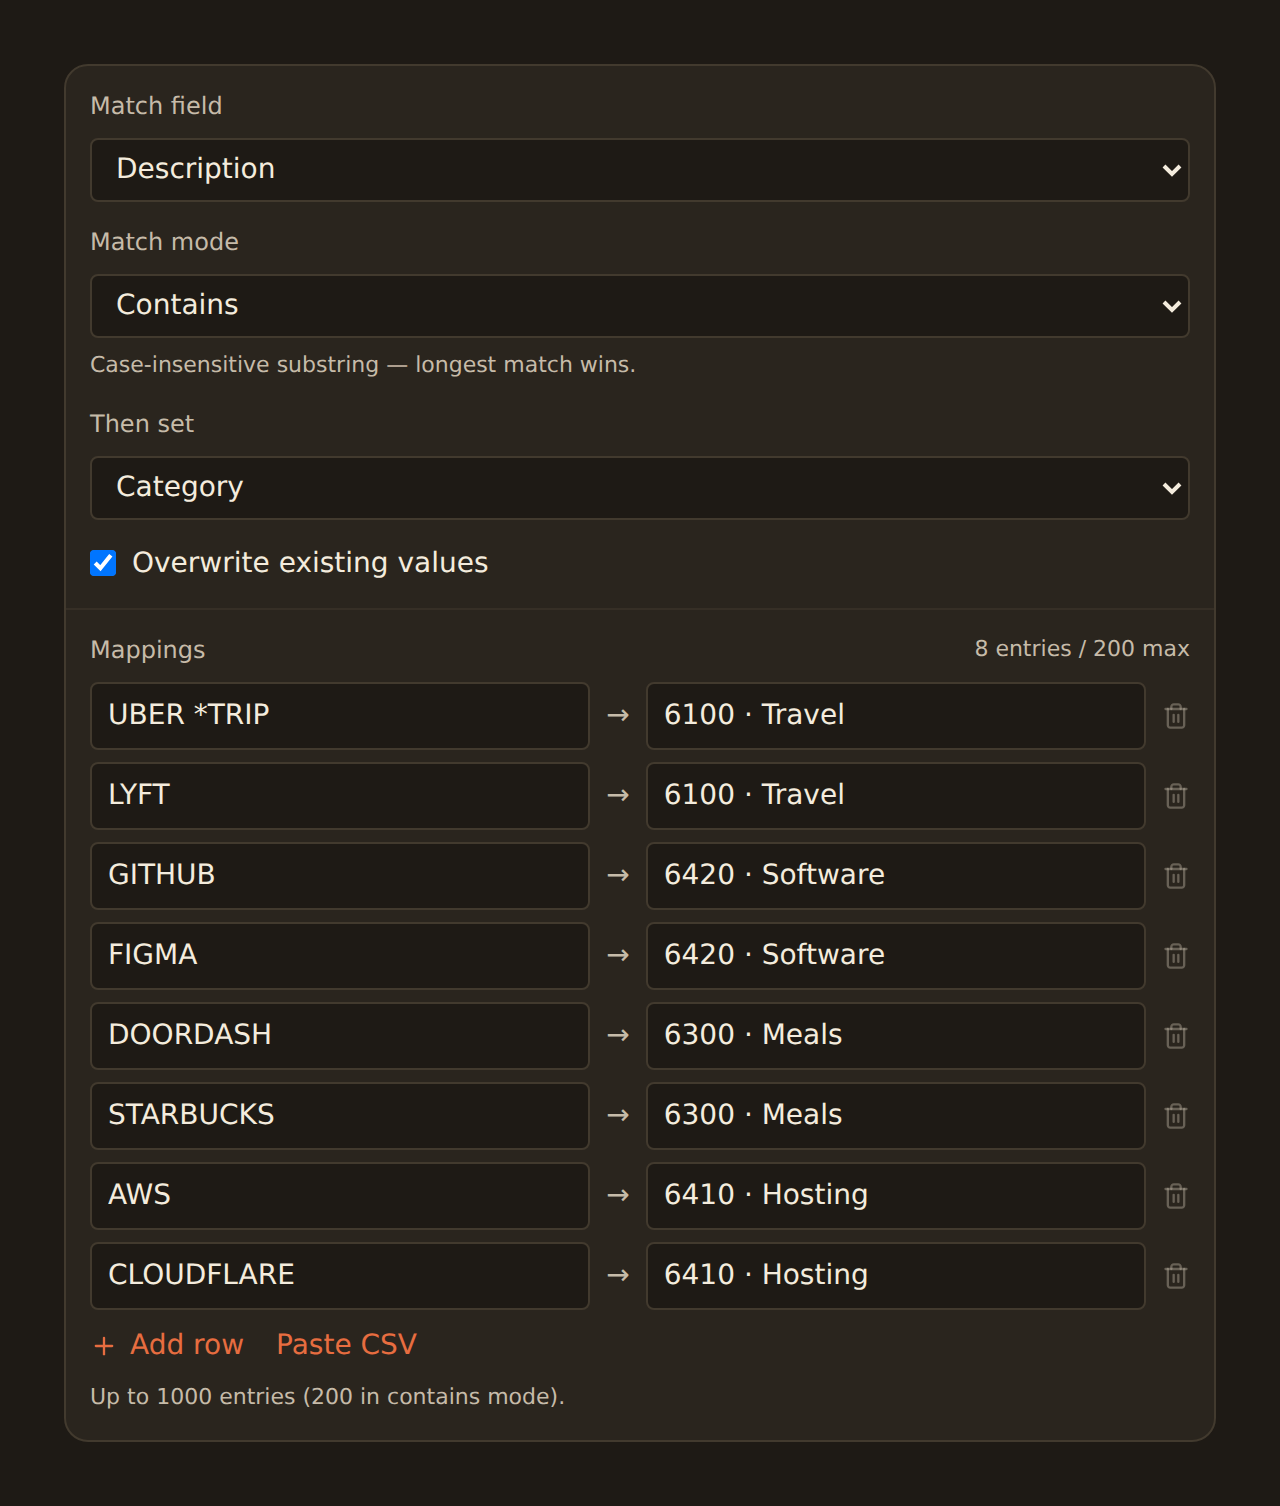Uncheck Overwrite existing values

click(103, 563)
